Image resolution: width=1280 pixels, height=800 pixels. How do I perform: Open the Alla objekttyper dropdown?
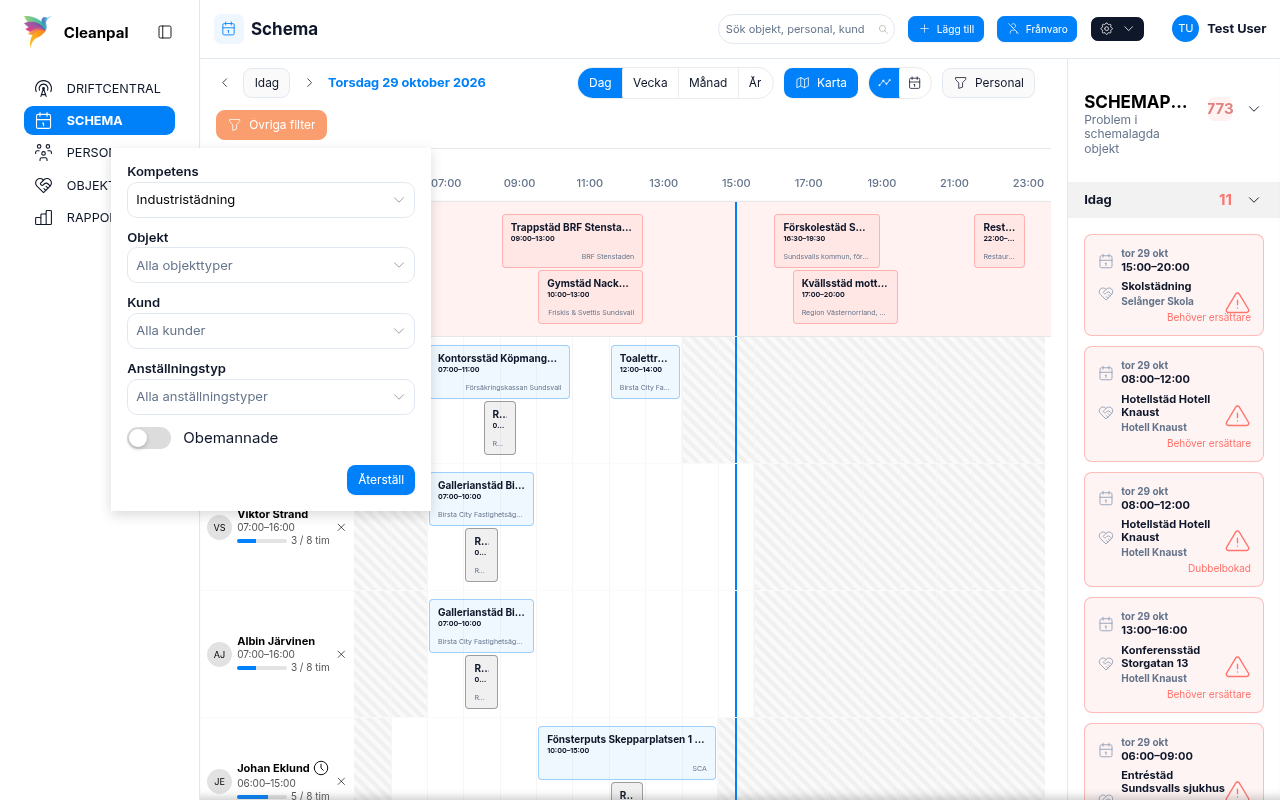coord(271,265)
